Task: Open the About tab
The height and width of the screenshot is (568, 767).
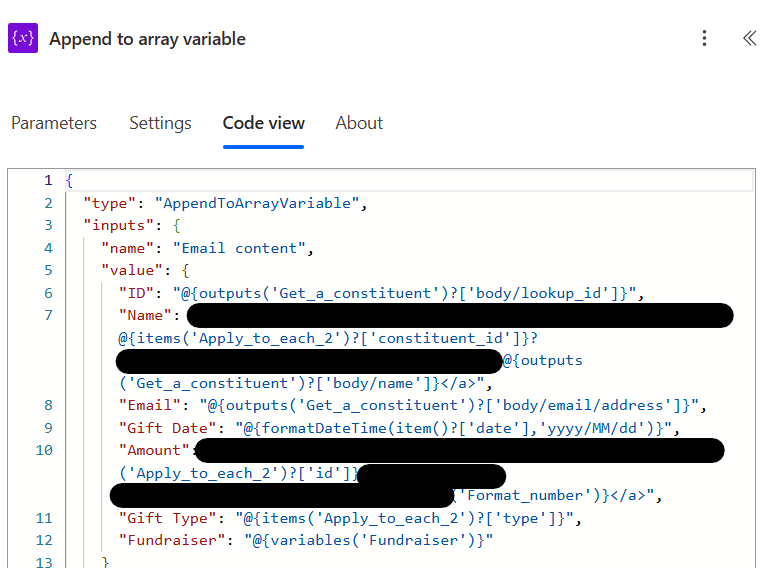Action: [x=359, y=123]
